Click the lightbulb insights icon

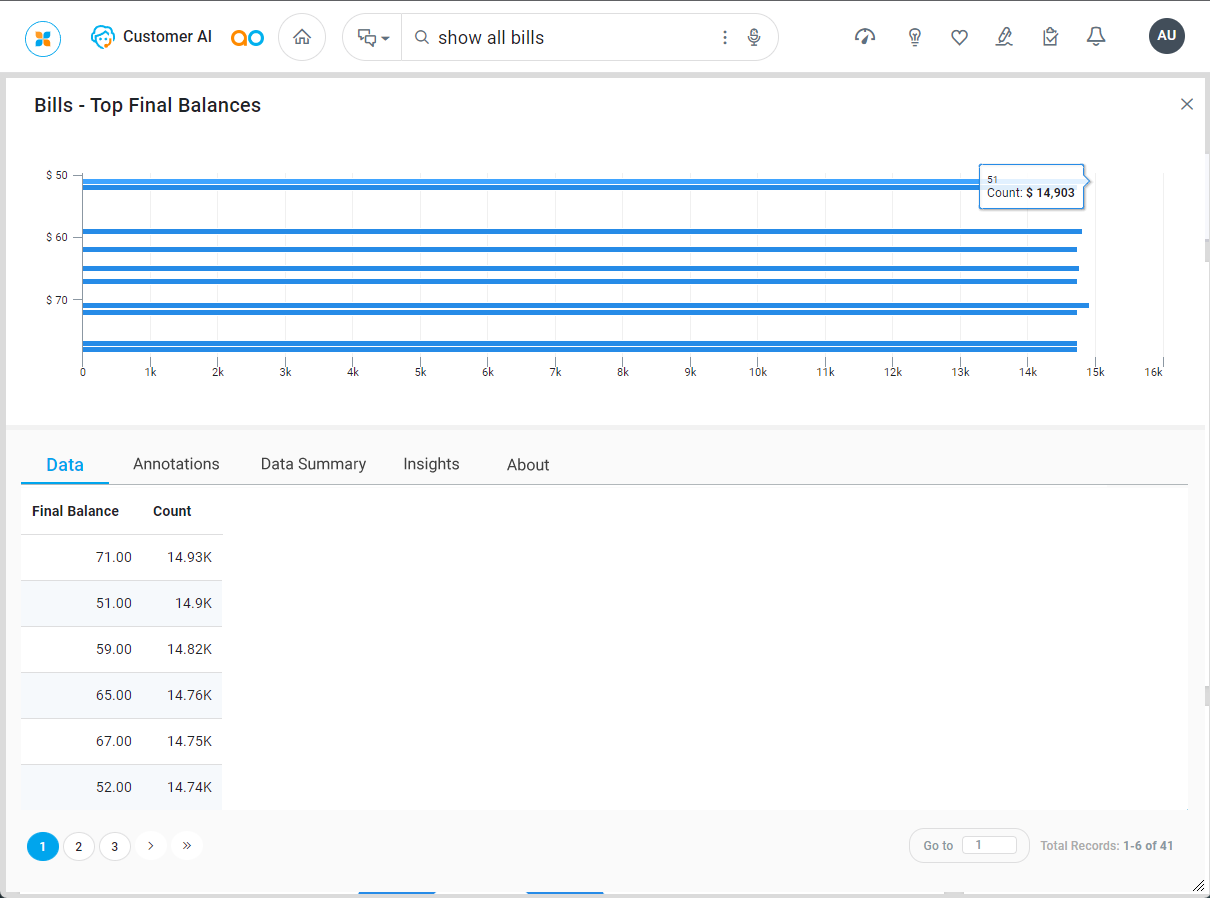914,37
